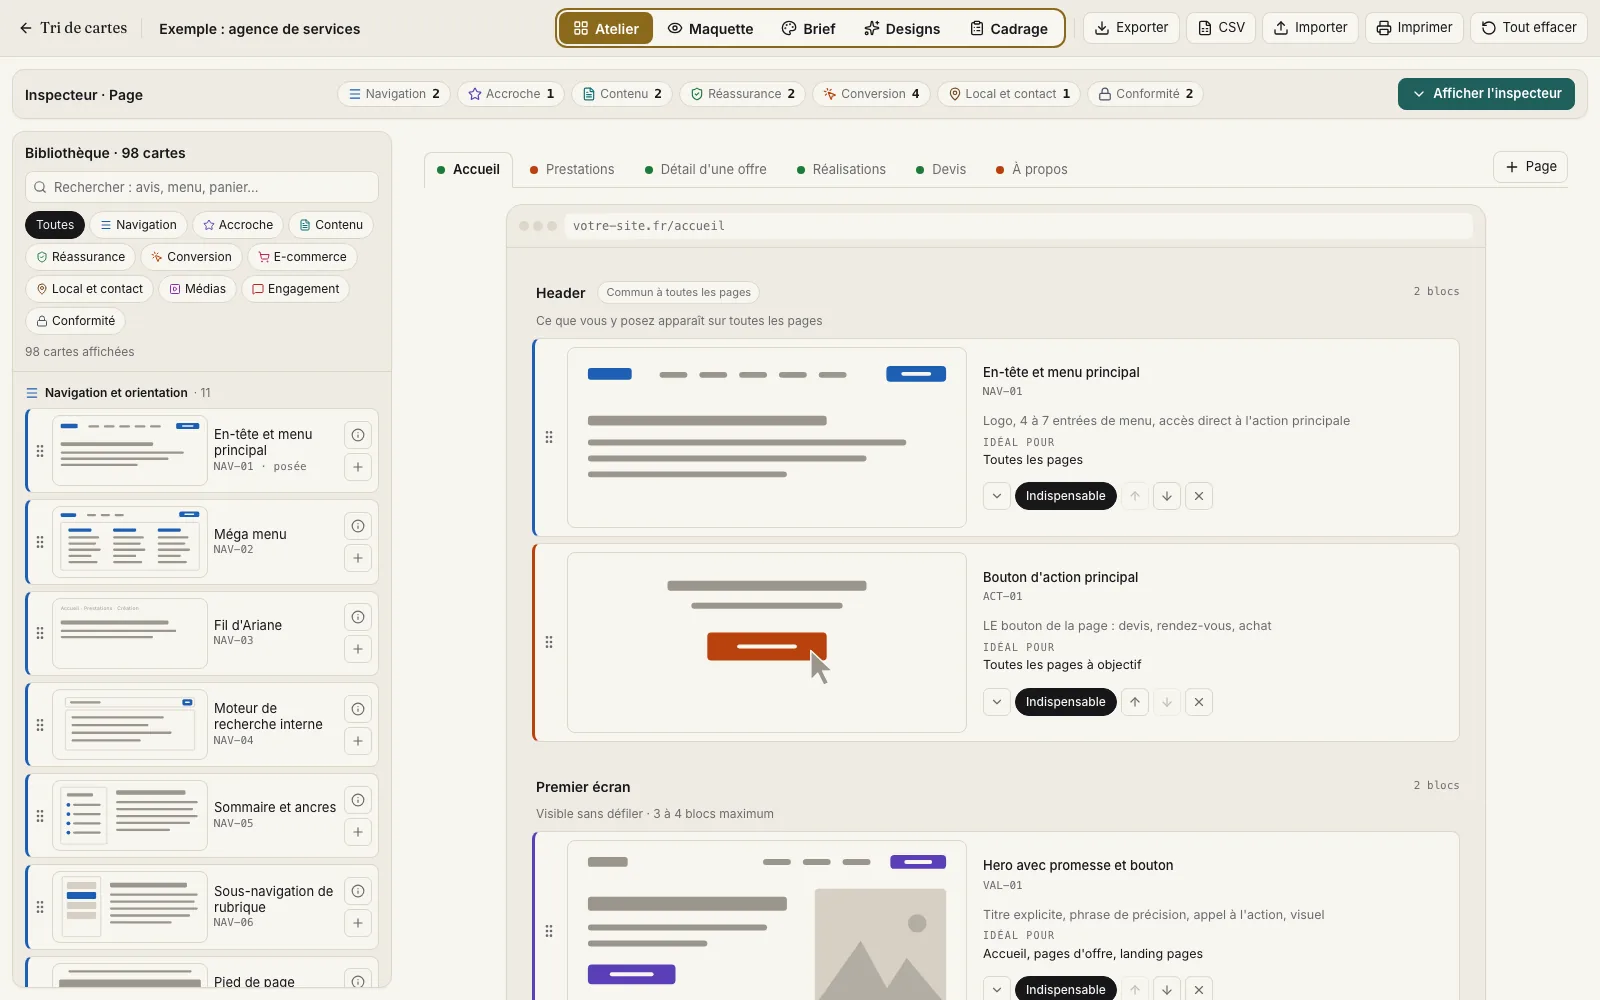The image size is (1600, 1000).
Task: Select the Prestations page tab
Action: pyautogui.click(x=572, y=170)
